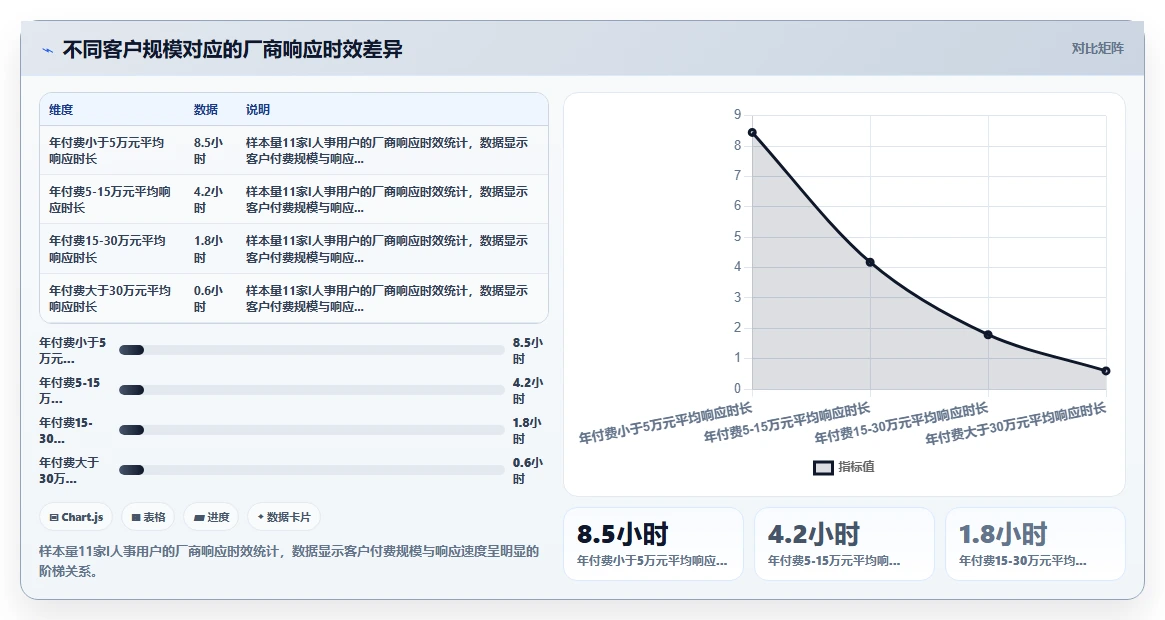Viewport: 1165px width, 620px height.
Task: Click the title 不同客户规模对应的厂商响应时效差异
Action: click(x=233, y=50)
